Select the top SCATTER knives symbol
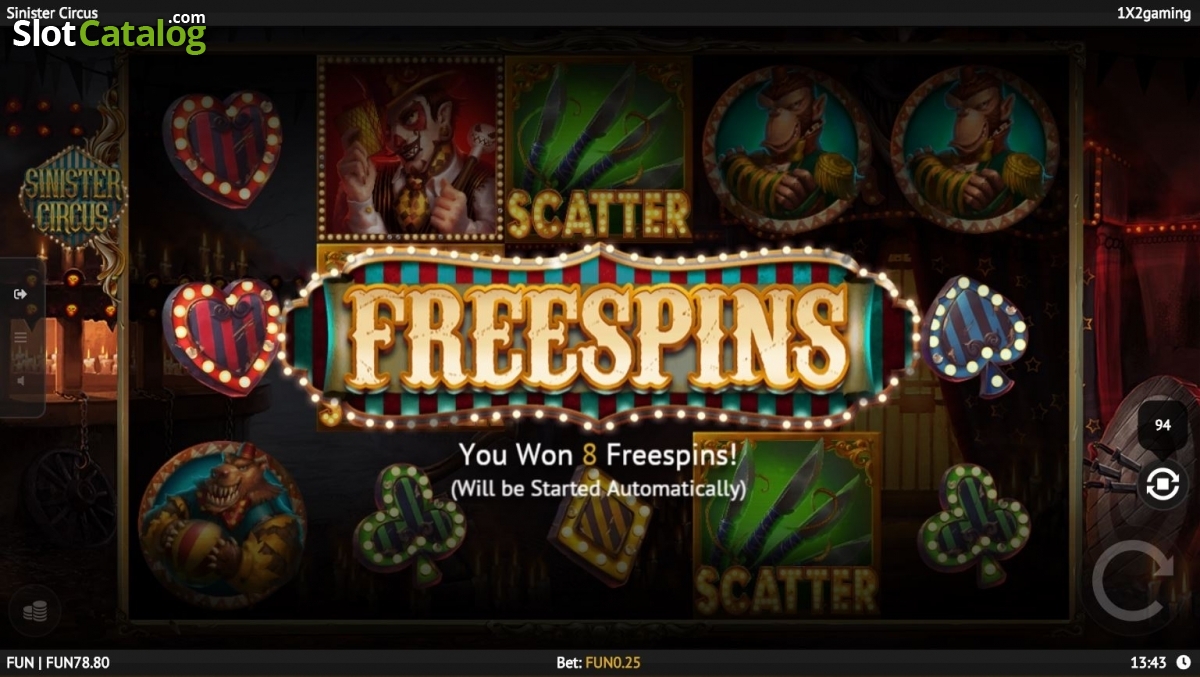Screen dimensions: 1200x677 [598, 148]
